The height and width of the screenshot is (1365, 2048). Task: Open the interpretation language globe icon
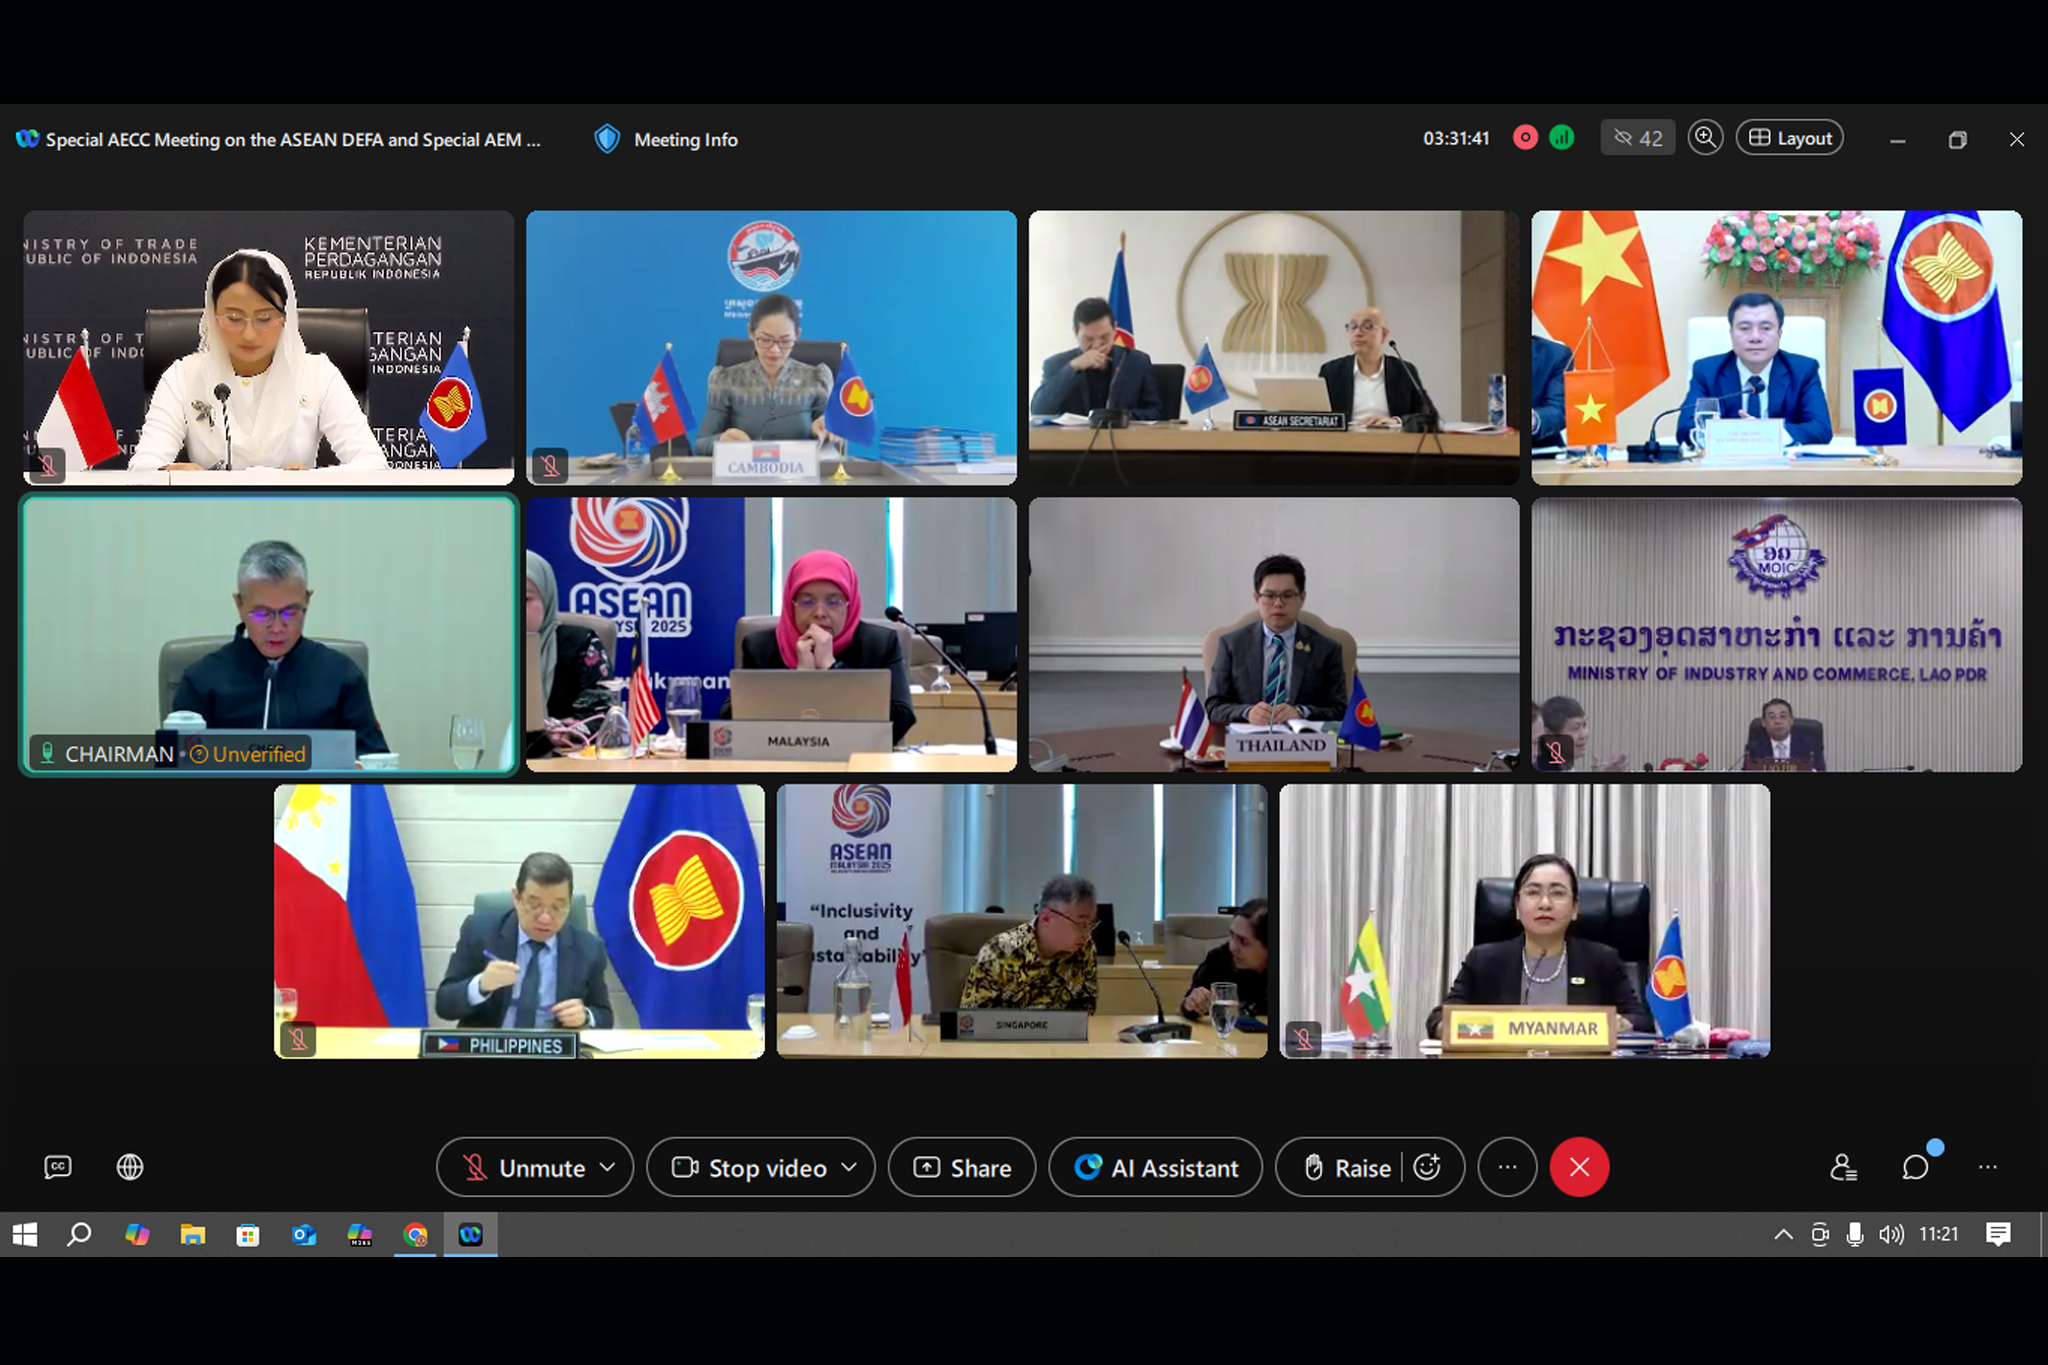click(129, 1167)
